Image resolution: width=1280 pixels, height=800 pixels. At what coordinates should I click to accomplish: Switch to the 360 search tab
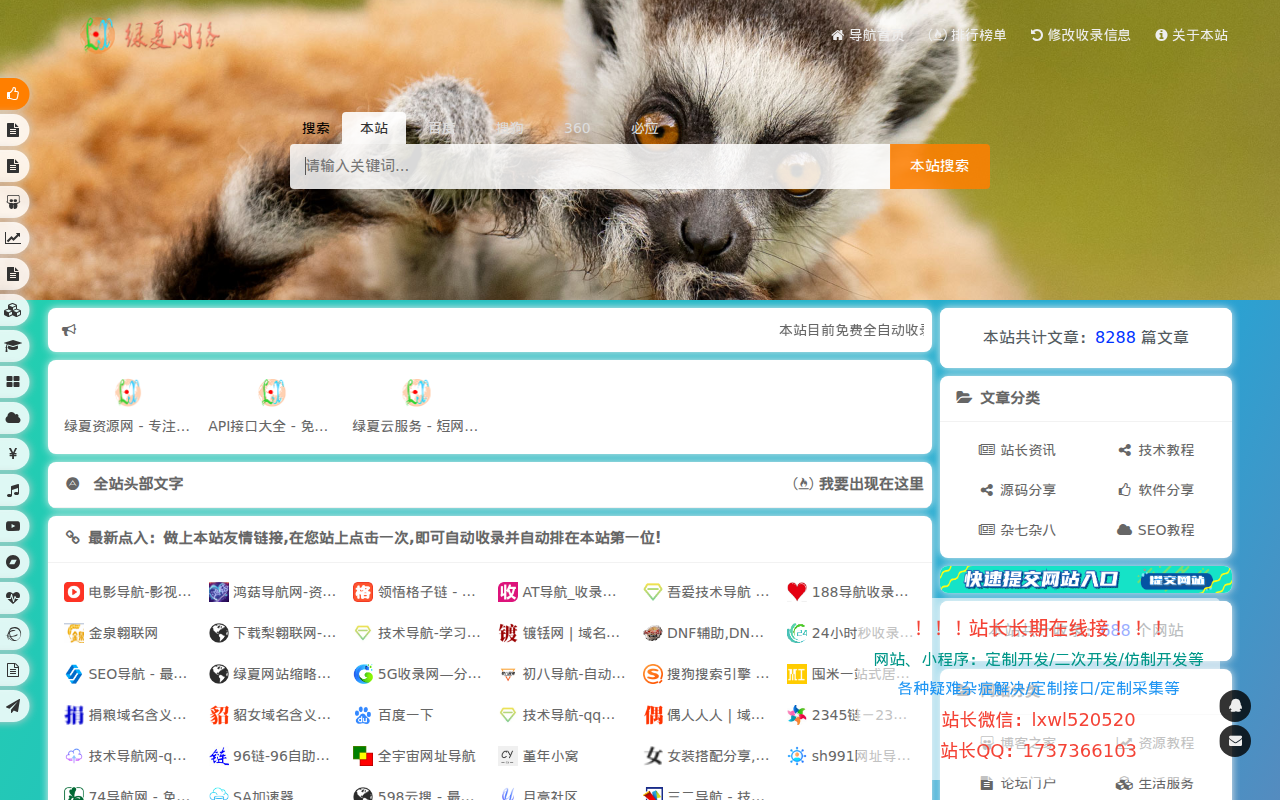pos(577,128)
